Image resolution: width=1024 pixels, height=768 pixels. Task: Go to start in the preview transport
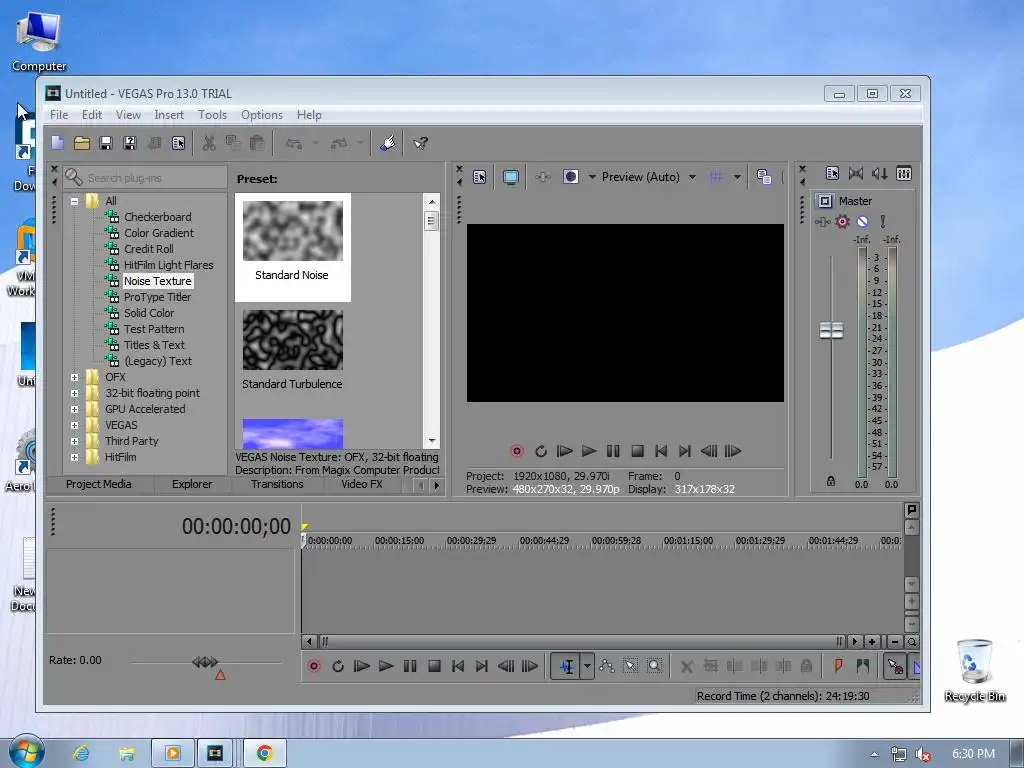coord(661,451)
